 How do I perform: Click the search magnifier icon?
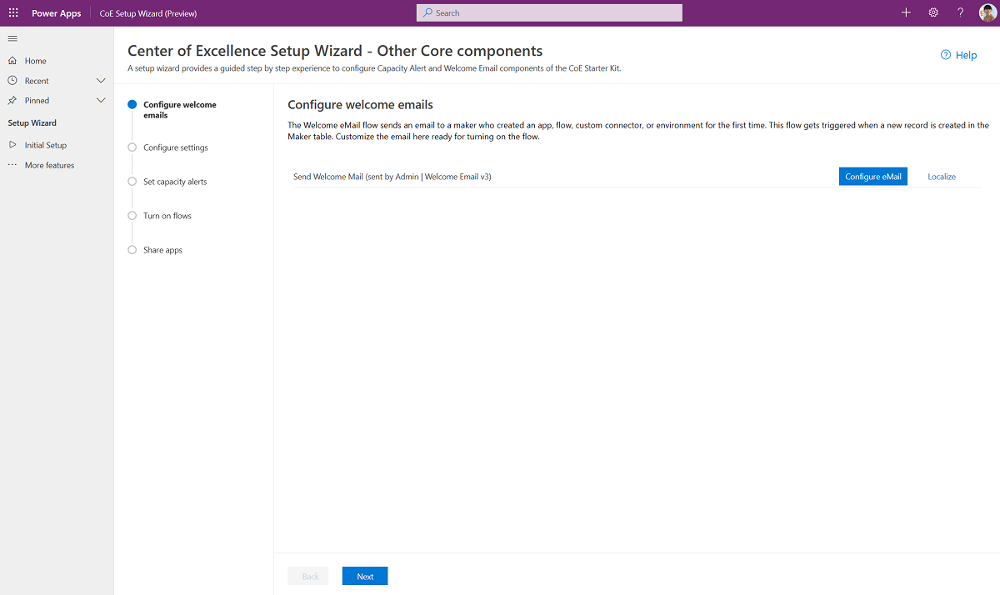coord(427,13)
